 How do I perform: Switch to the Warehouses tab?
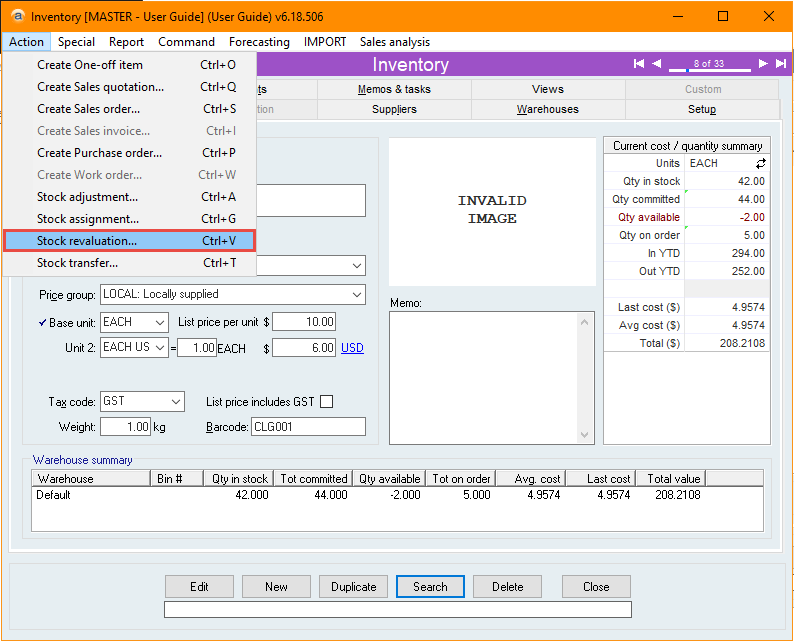tap(548, 109)
